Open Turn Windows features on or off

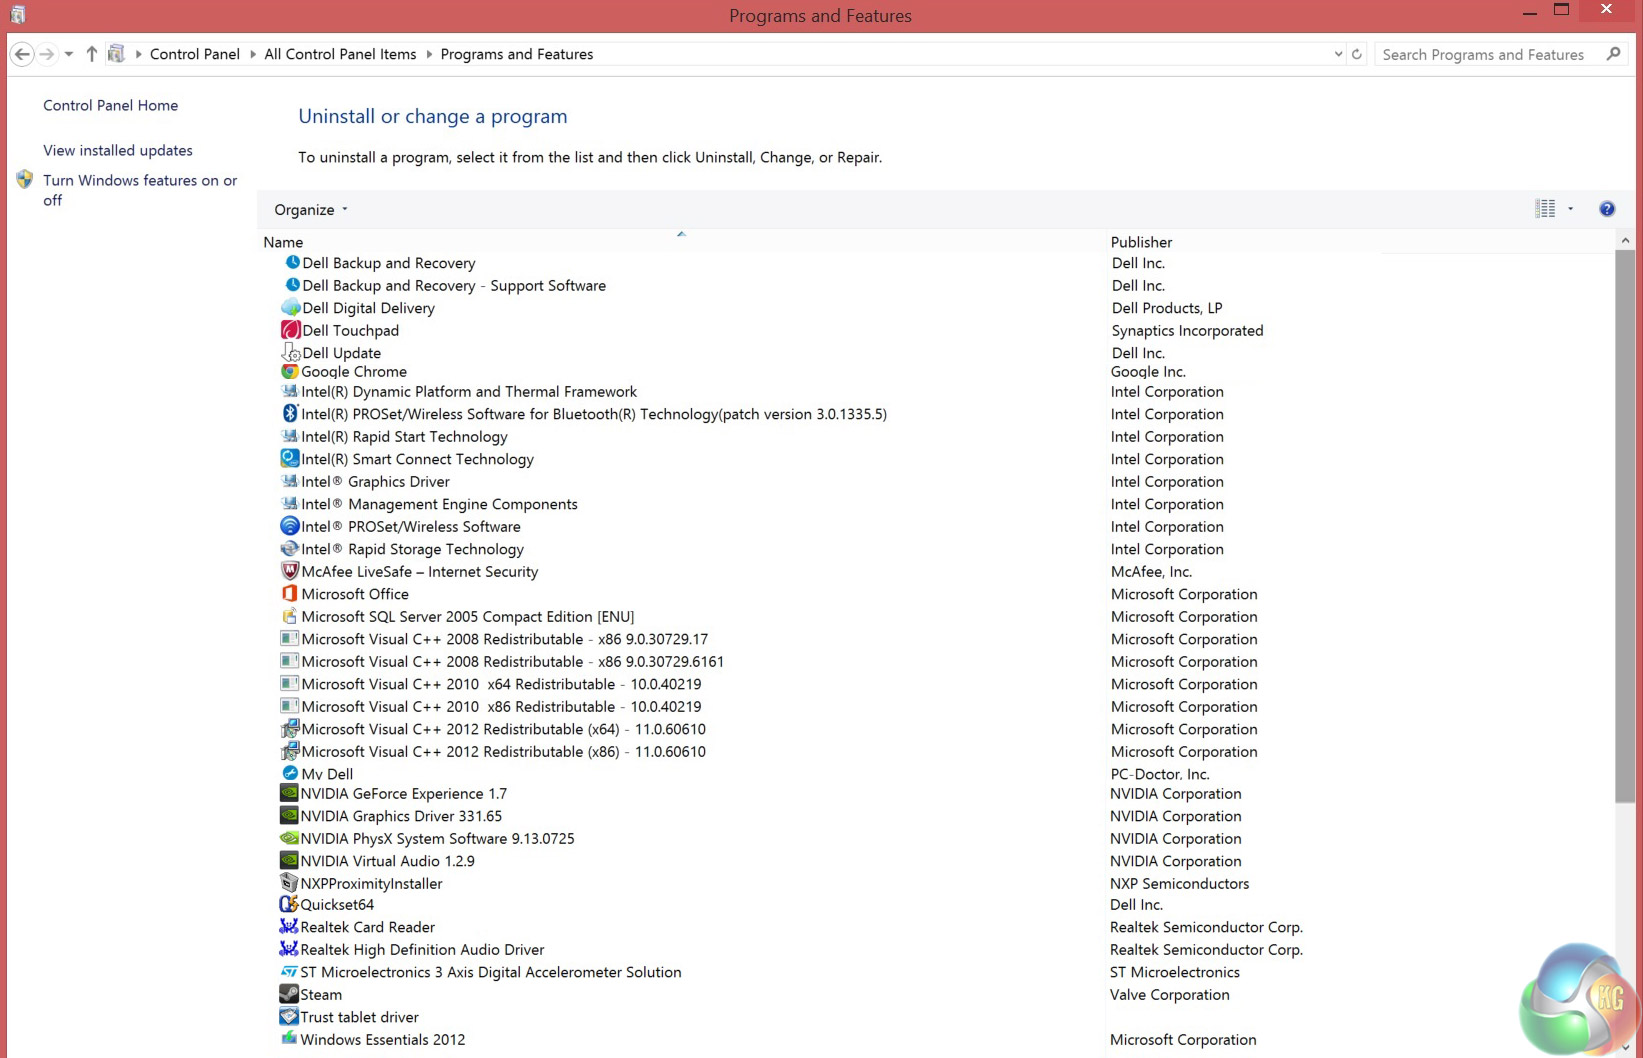pos(140,190)
